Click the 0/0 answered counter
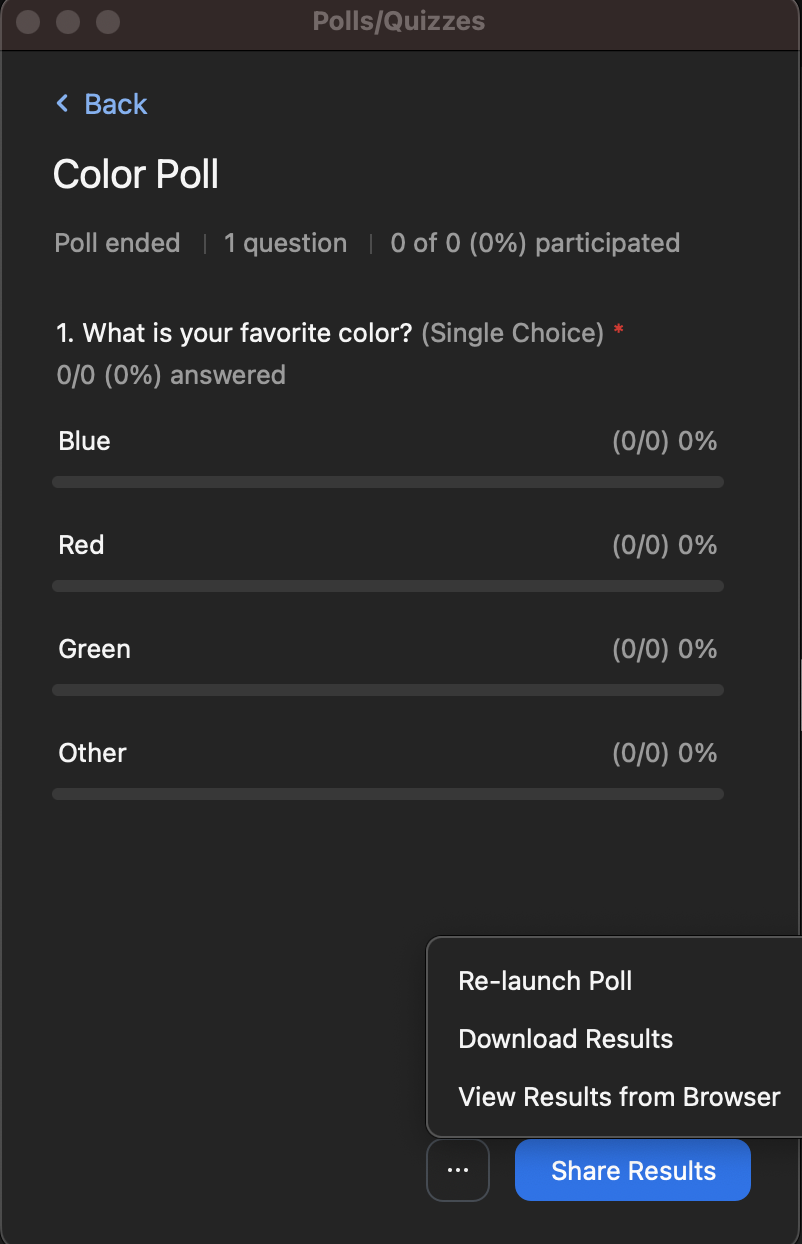Image resolution: width=802 pixels, height=1244 pixels. tap(170, 374)
